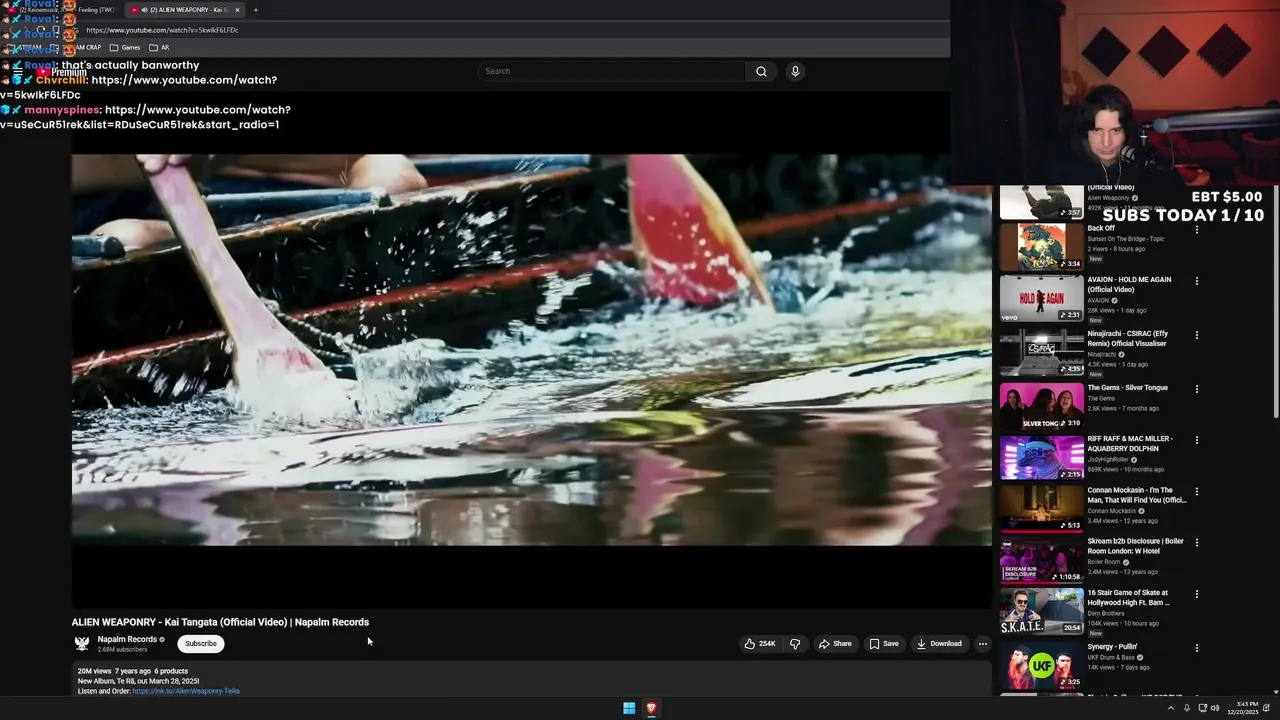Click title 'The Gems - Silver Tongue'
This screenshot has width=1280, height=720.
(x=1127, y=388)
